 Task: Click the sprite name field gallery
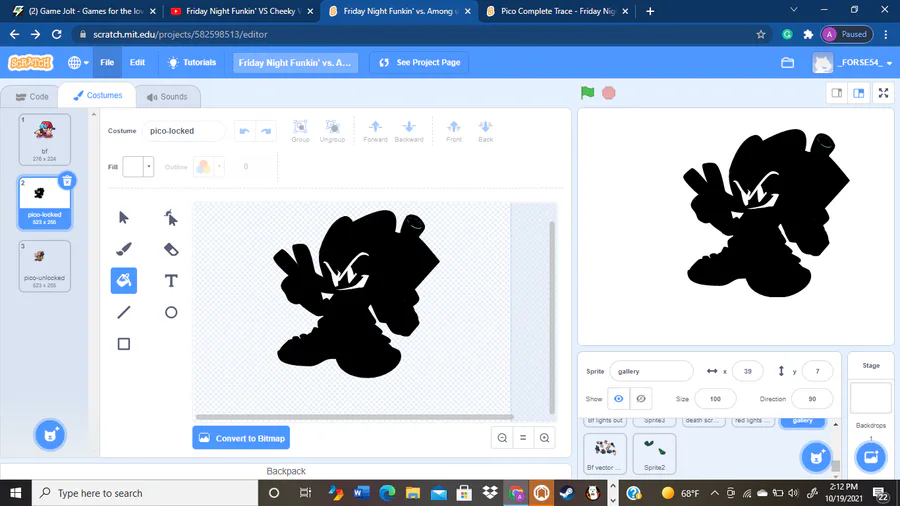(x=651, y=371)
